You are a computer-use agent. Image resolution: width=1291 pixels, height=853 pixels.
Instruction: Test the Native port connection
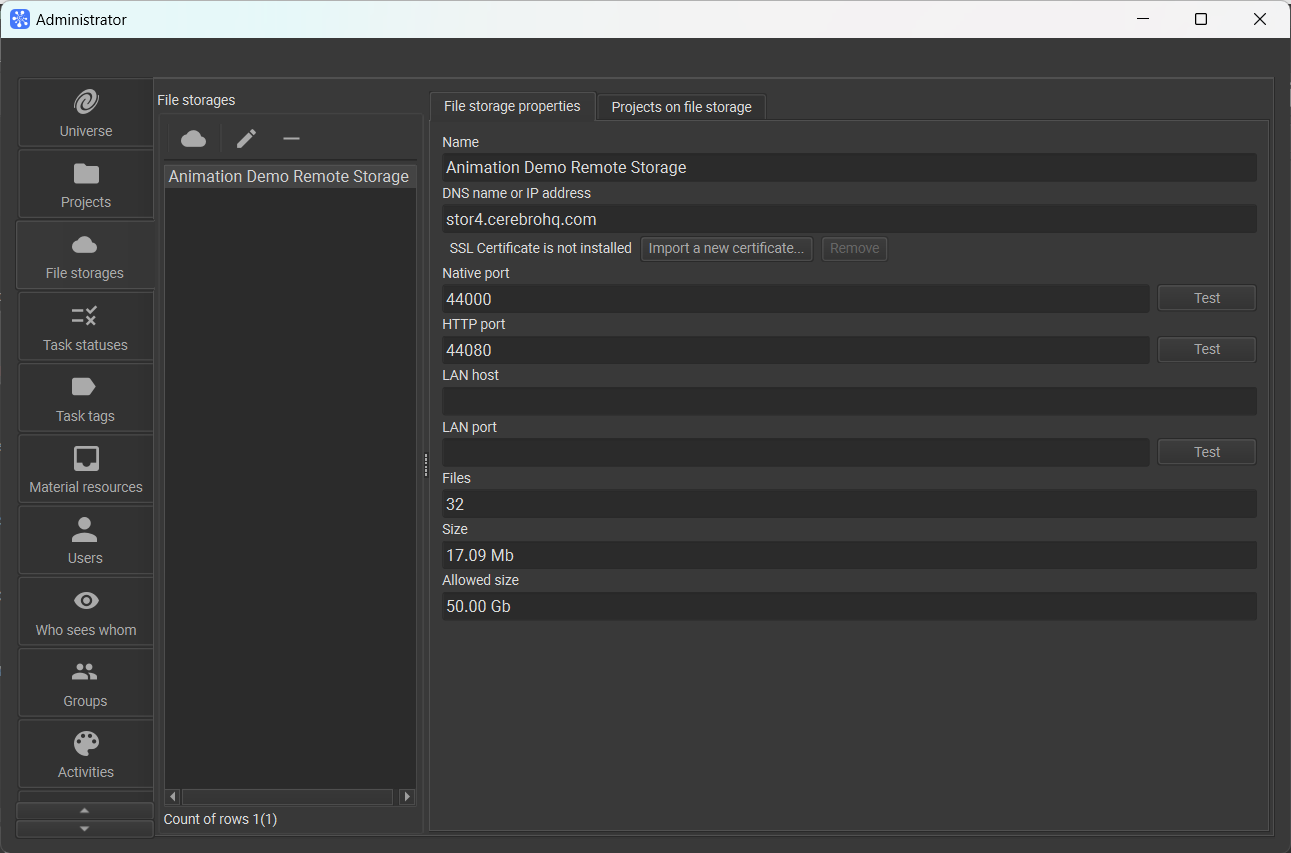point(1207,298)
